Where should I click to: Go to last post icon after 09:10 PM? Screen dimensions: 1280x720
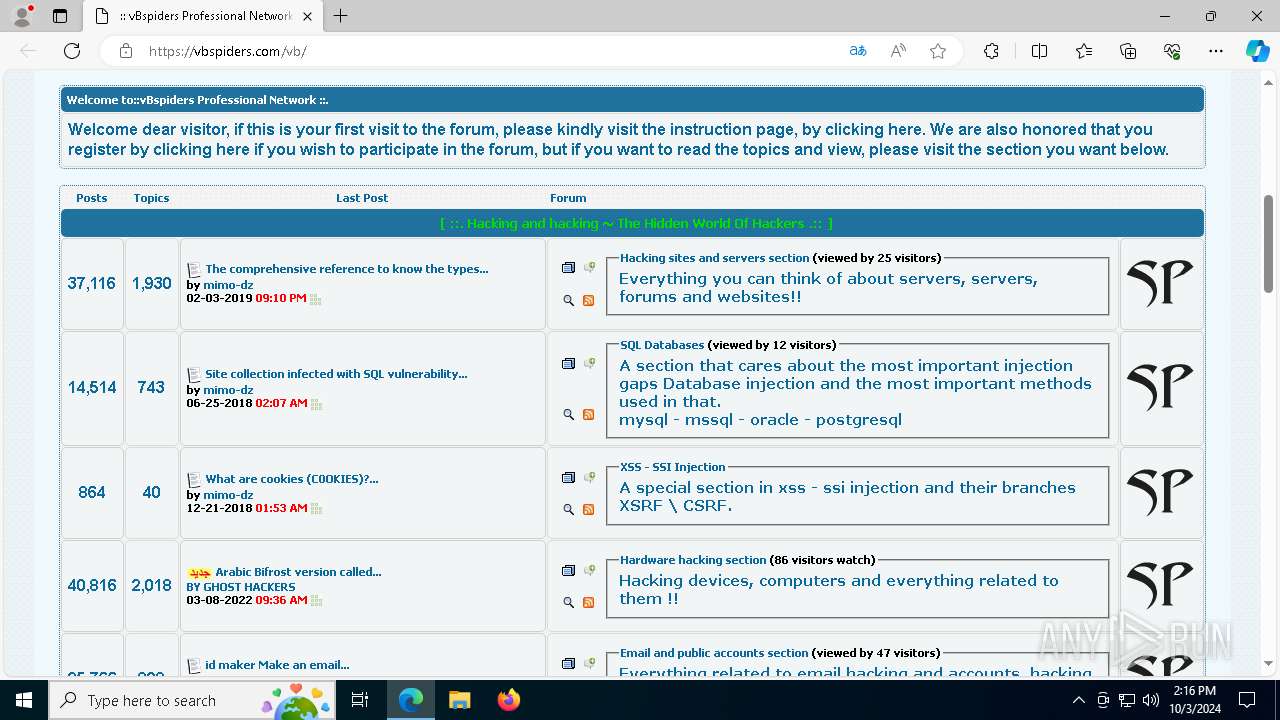(x=316, y=299)
